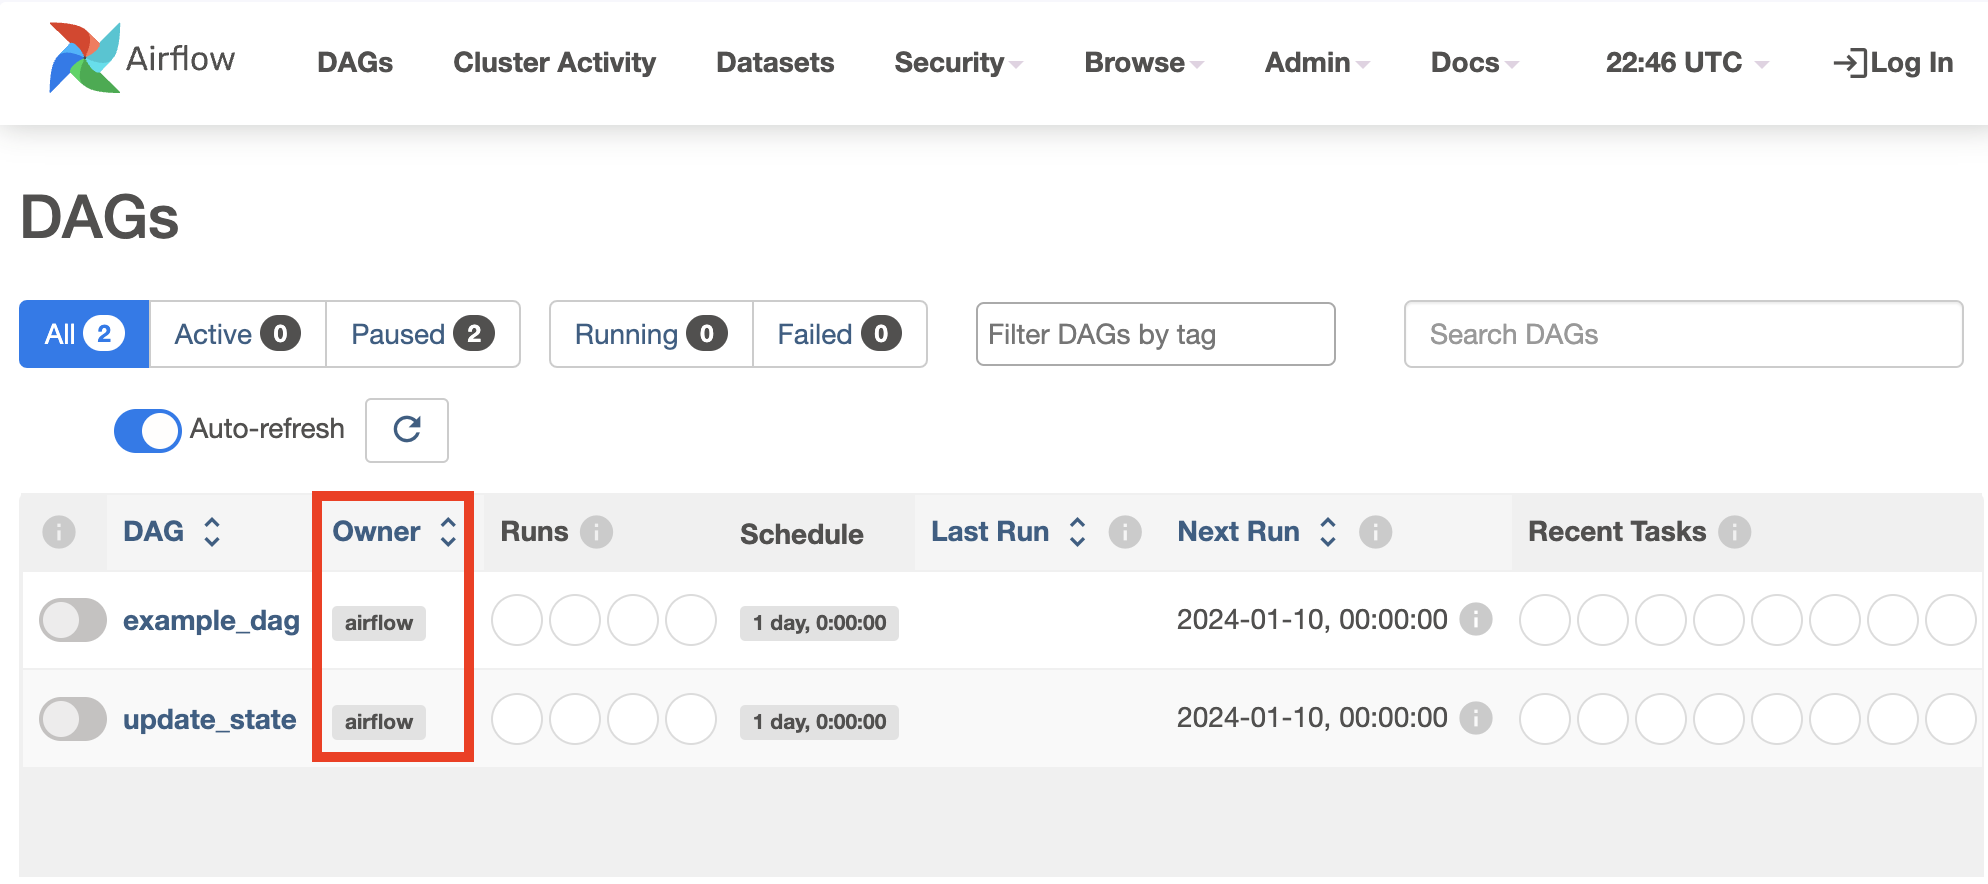
Task: Click the sort arrows next to Owner header
Action: [448, 532]
